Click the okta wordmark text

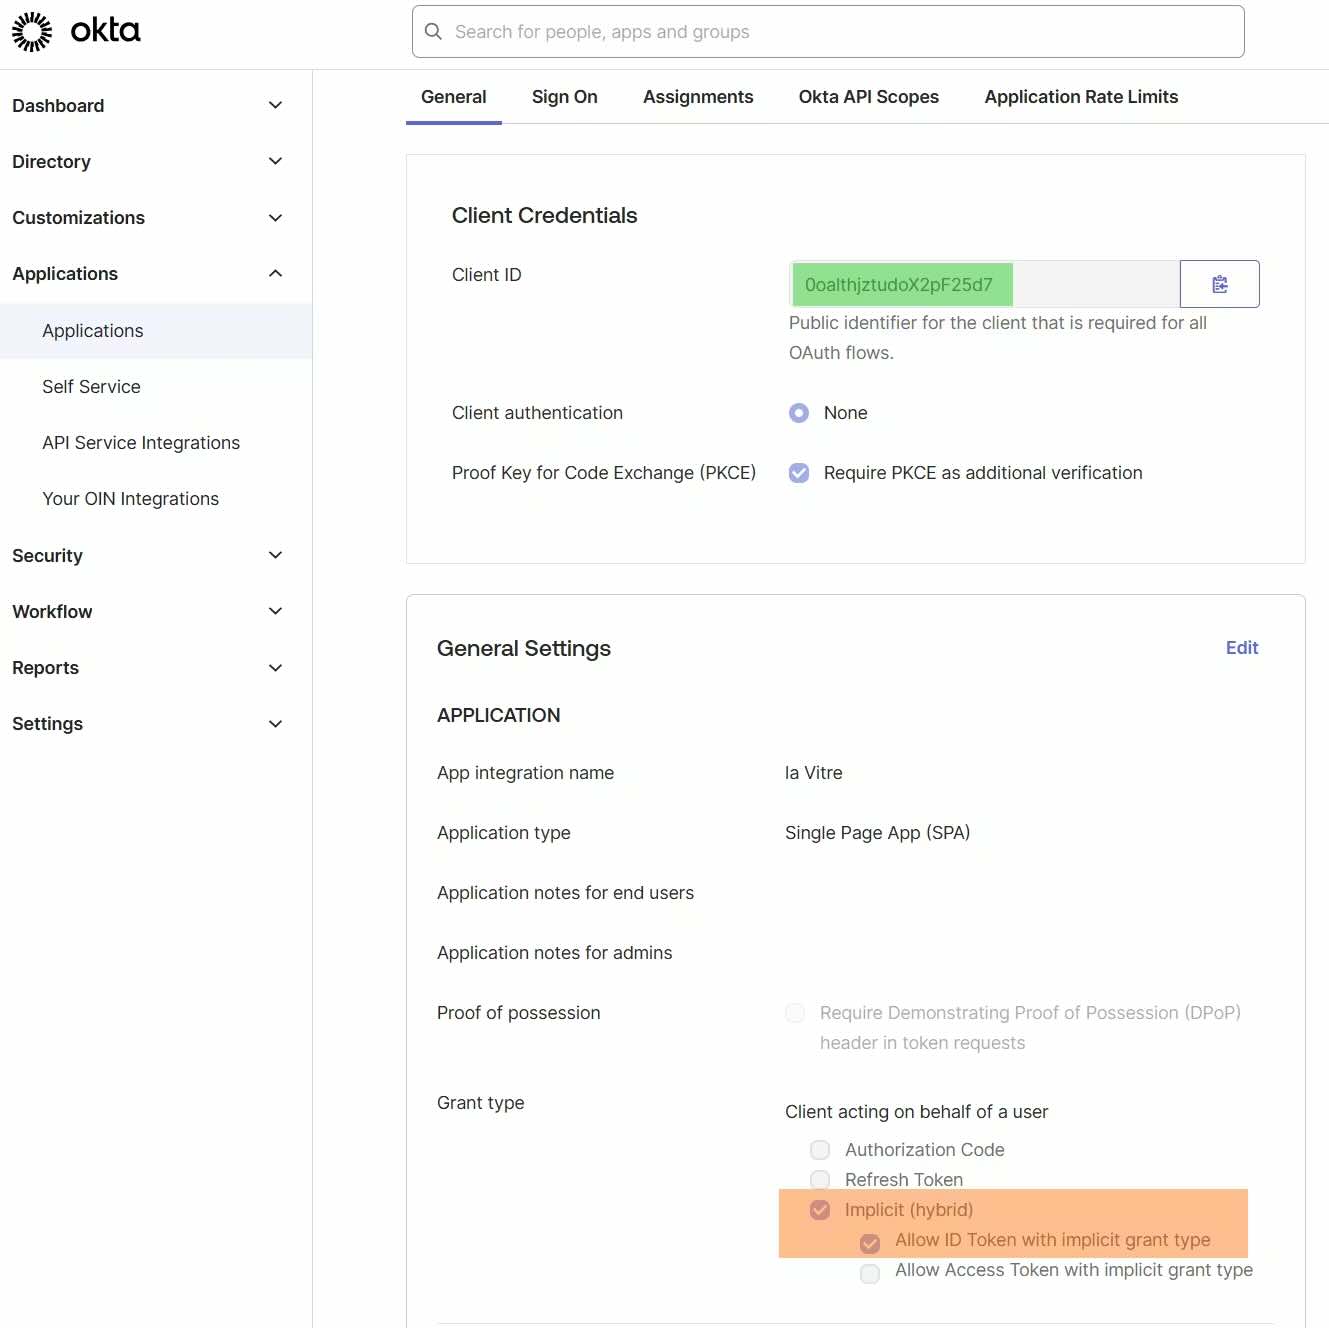105,31
